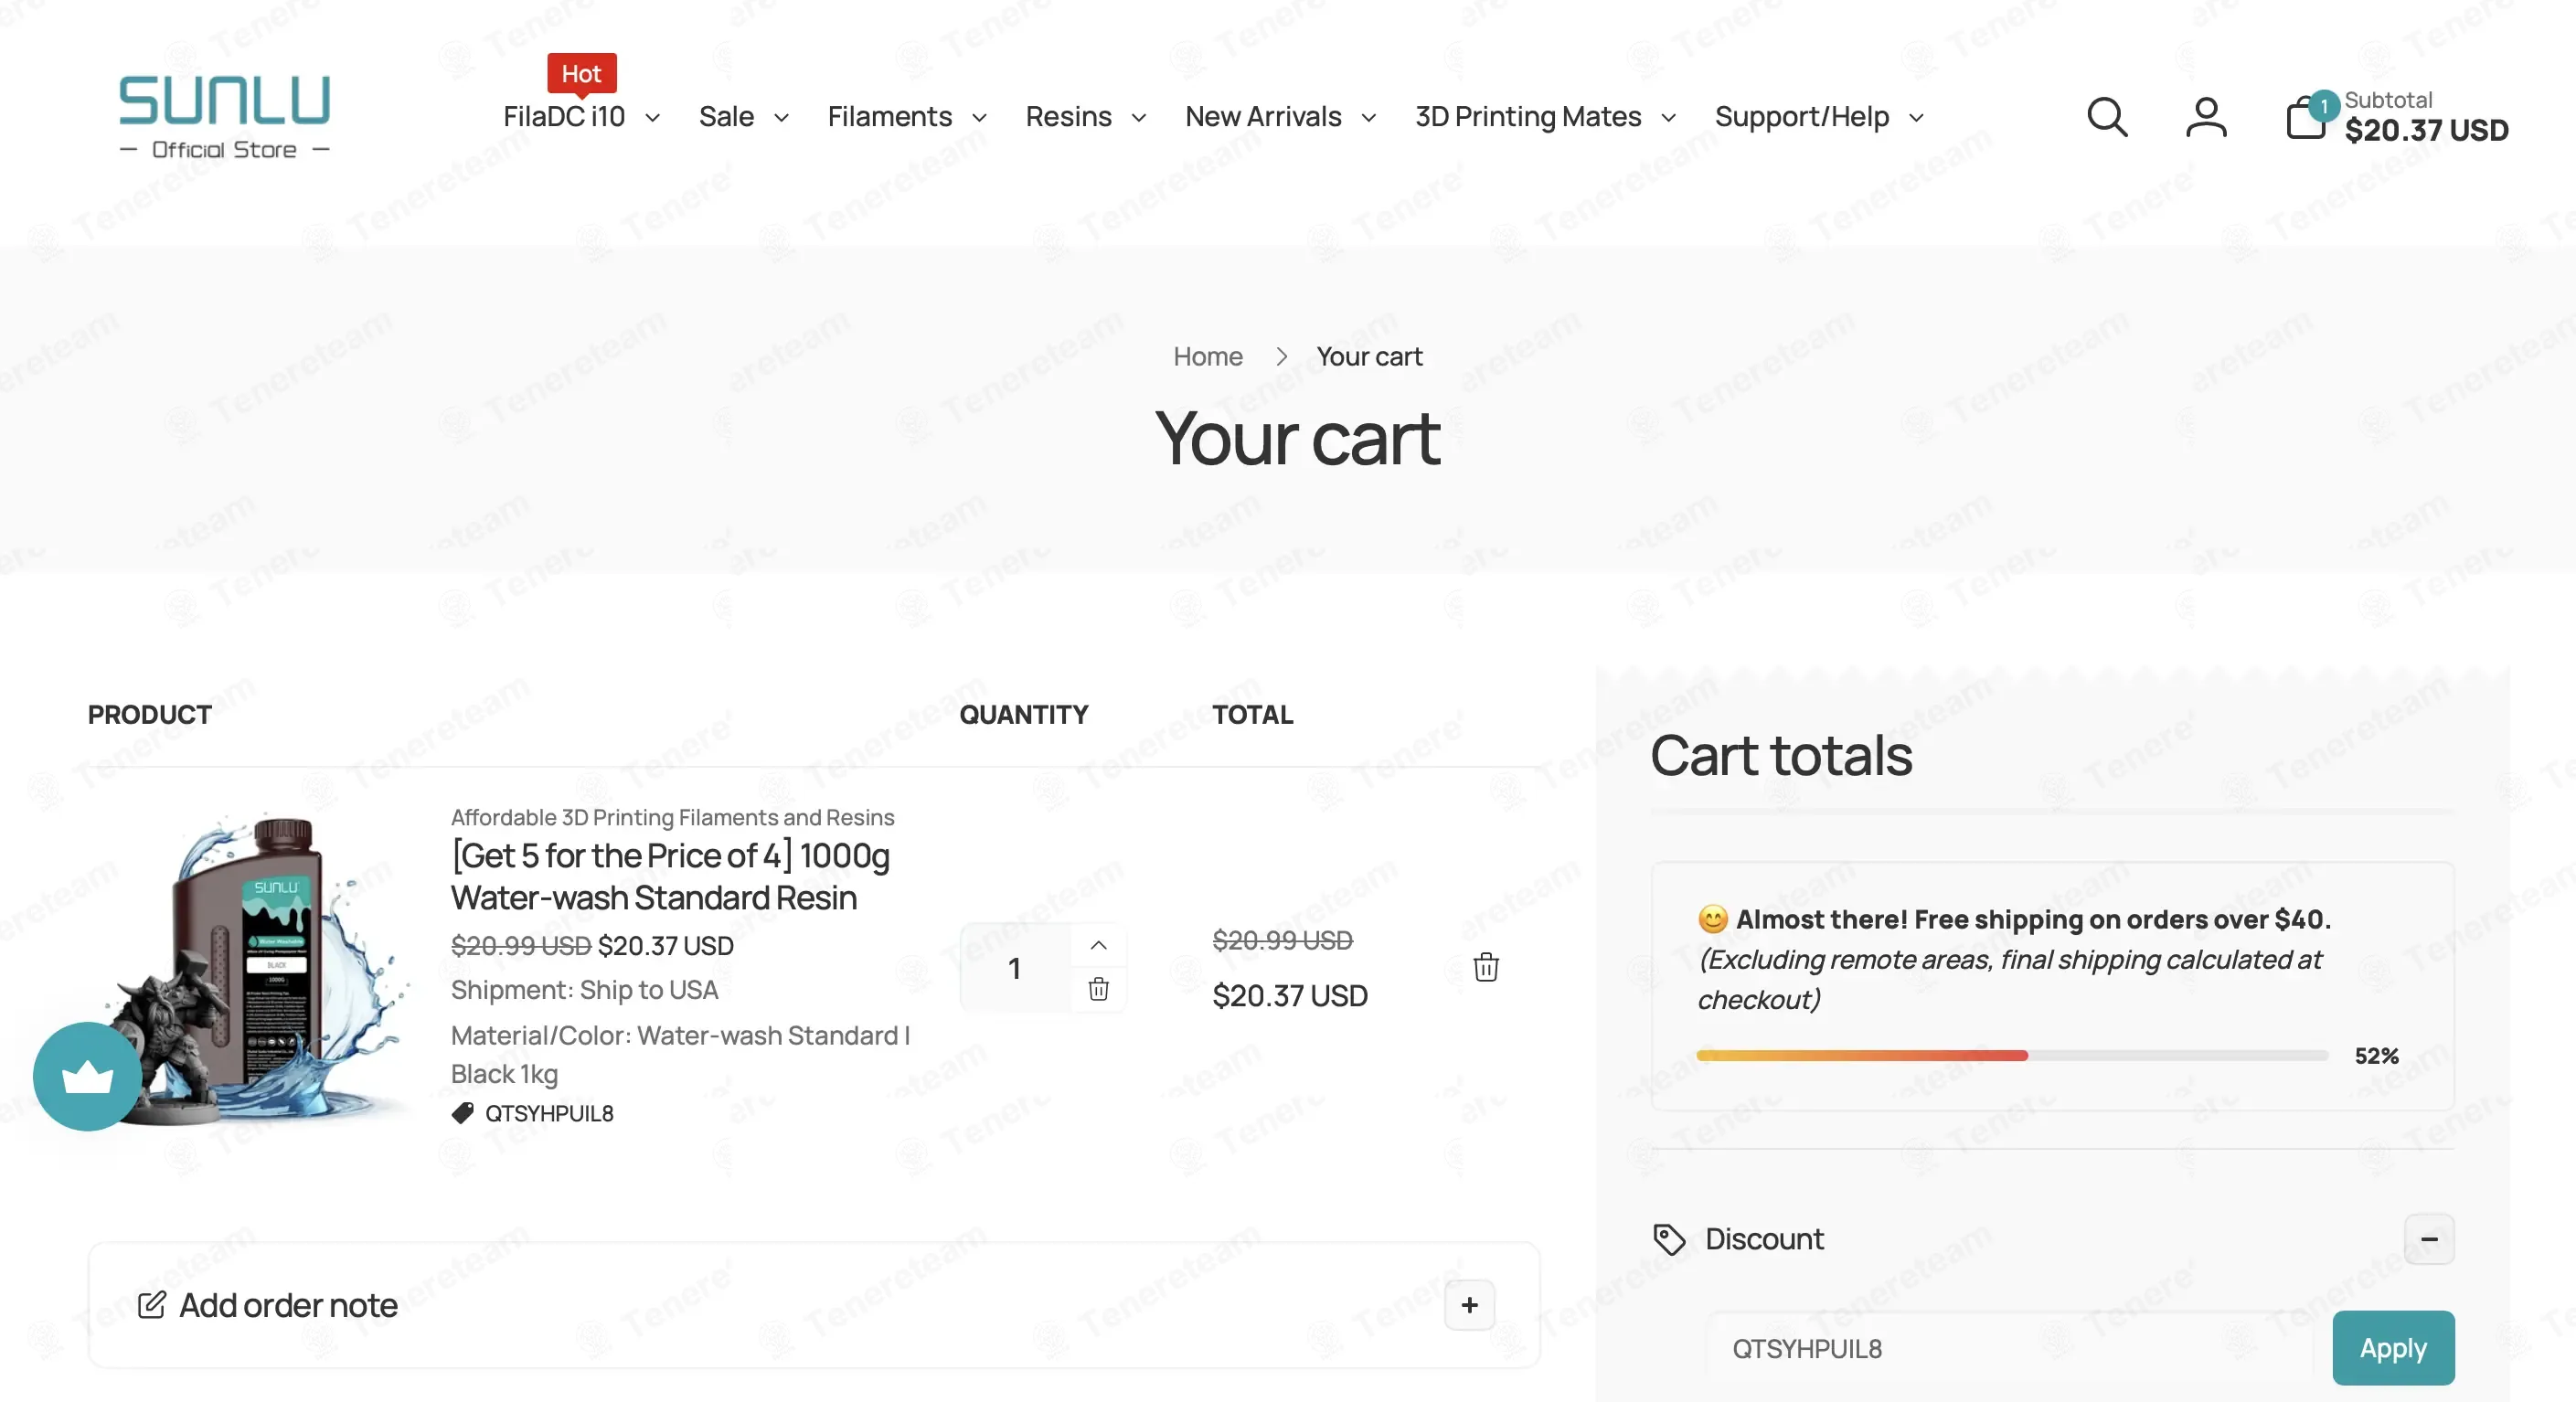Click the PRODUCT column header

[150, 714]
